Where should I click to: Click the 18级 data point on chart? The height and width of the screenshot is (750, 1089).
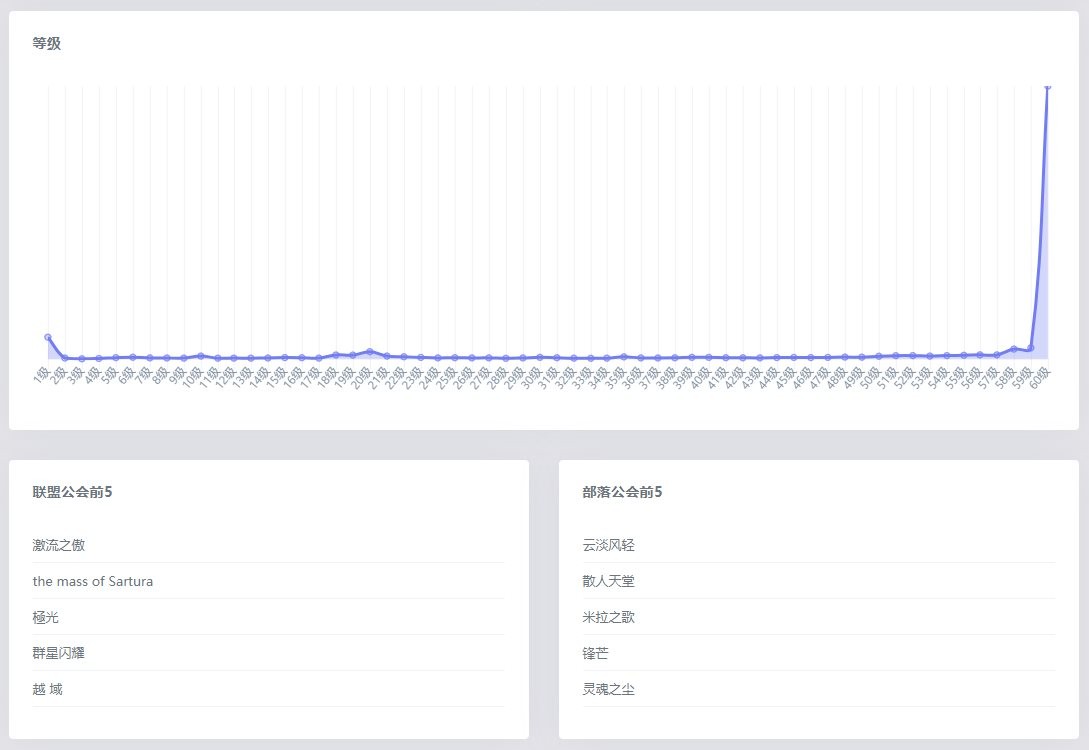coord(335,355)
